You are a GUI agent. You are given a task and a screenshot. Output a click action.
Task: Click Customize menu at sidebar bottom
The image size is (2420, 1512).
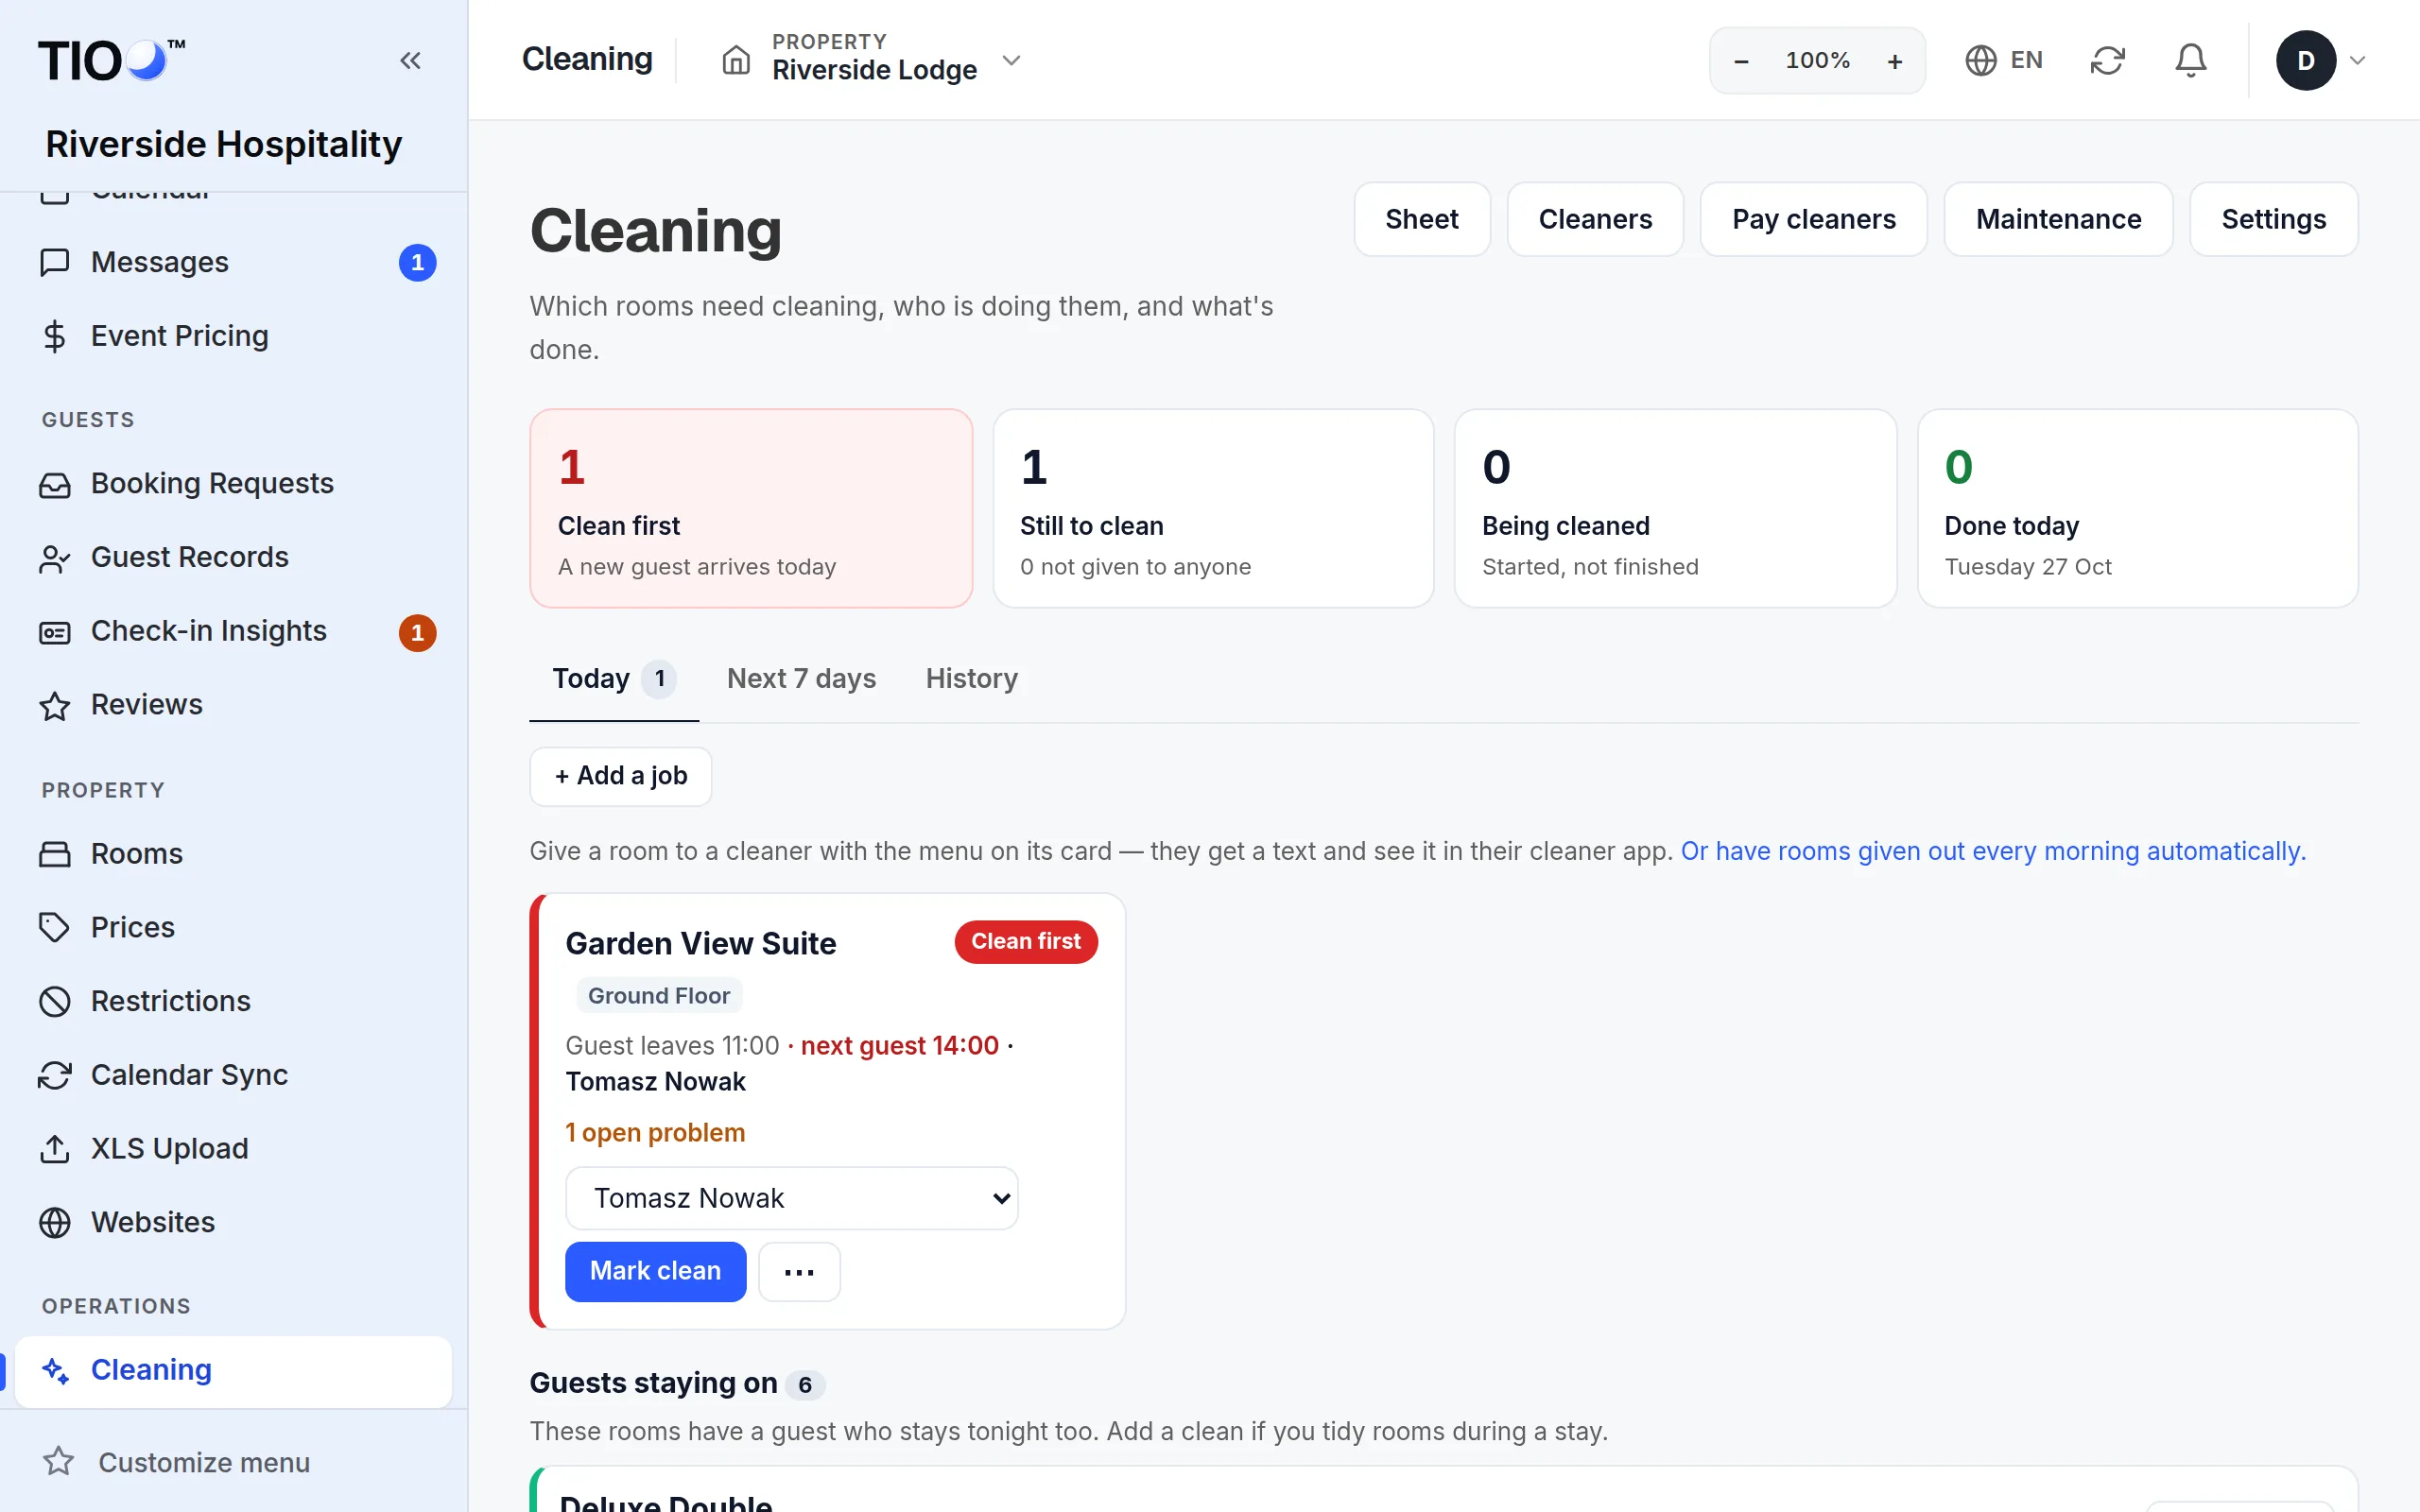pos(176,1462)
